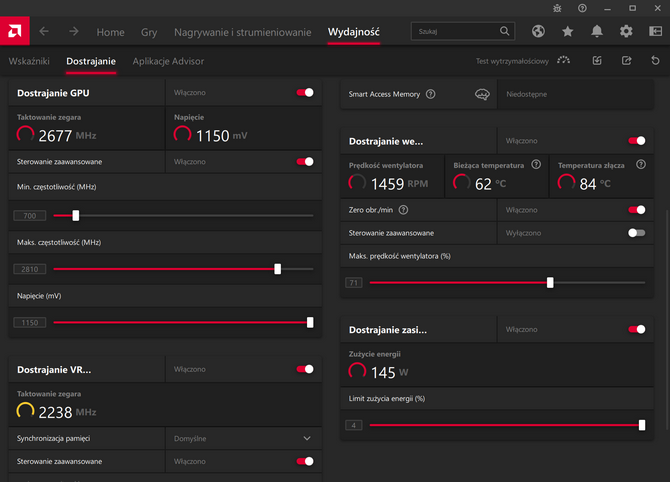This screenshot has height=482, width=670.
Task: Enable fan Sterowanie zaawansowane switch
Action: pos(637,233)
